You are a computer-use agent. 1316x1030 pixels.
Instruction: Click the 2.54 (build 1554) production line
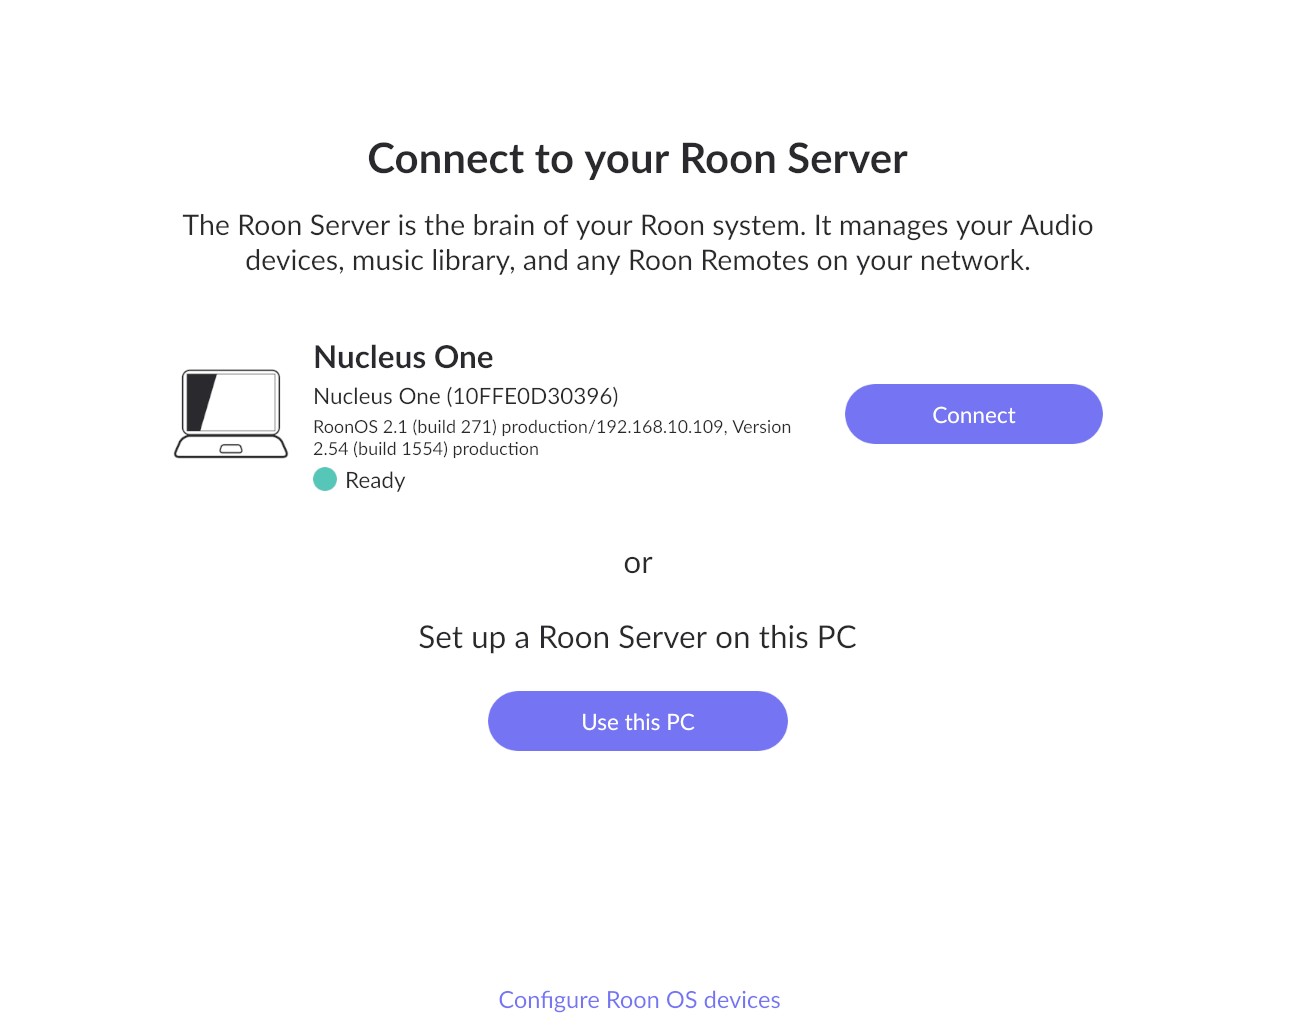[x=426, y=449]
